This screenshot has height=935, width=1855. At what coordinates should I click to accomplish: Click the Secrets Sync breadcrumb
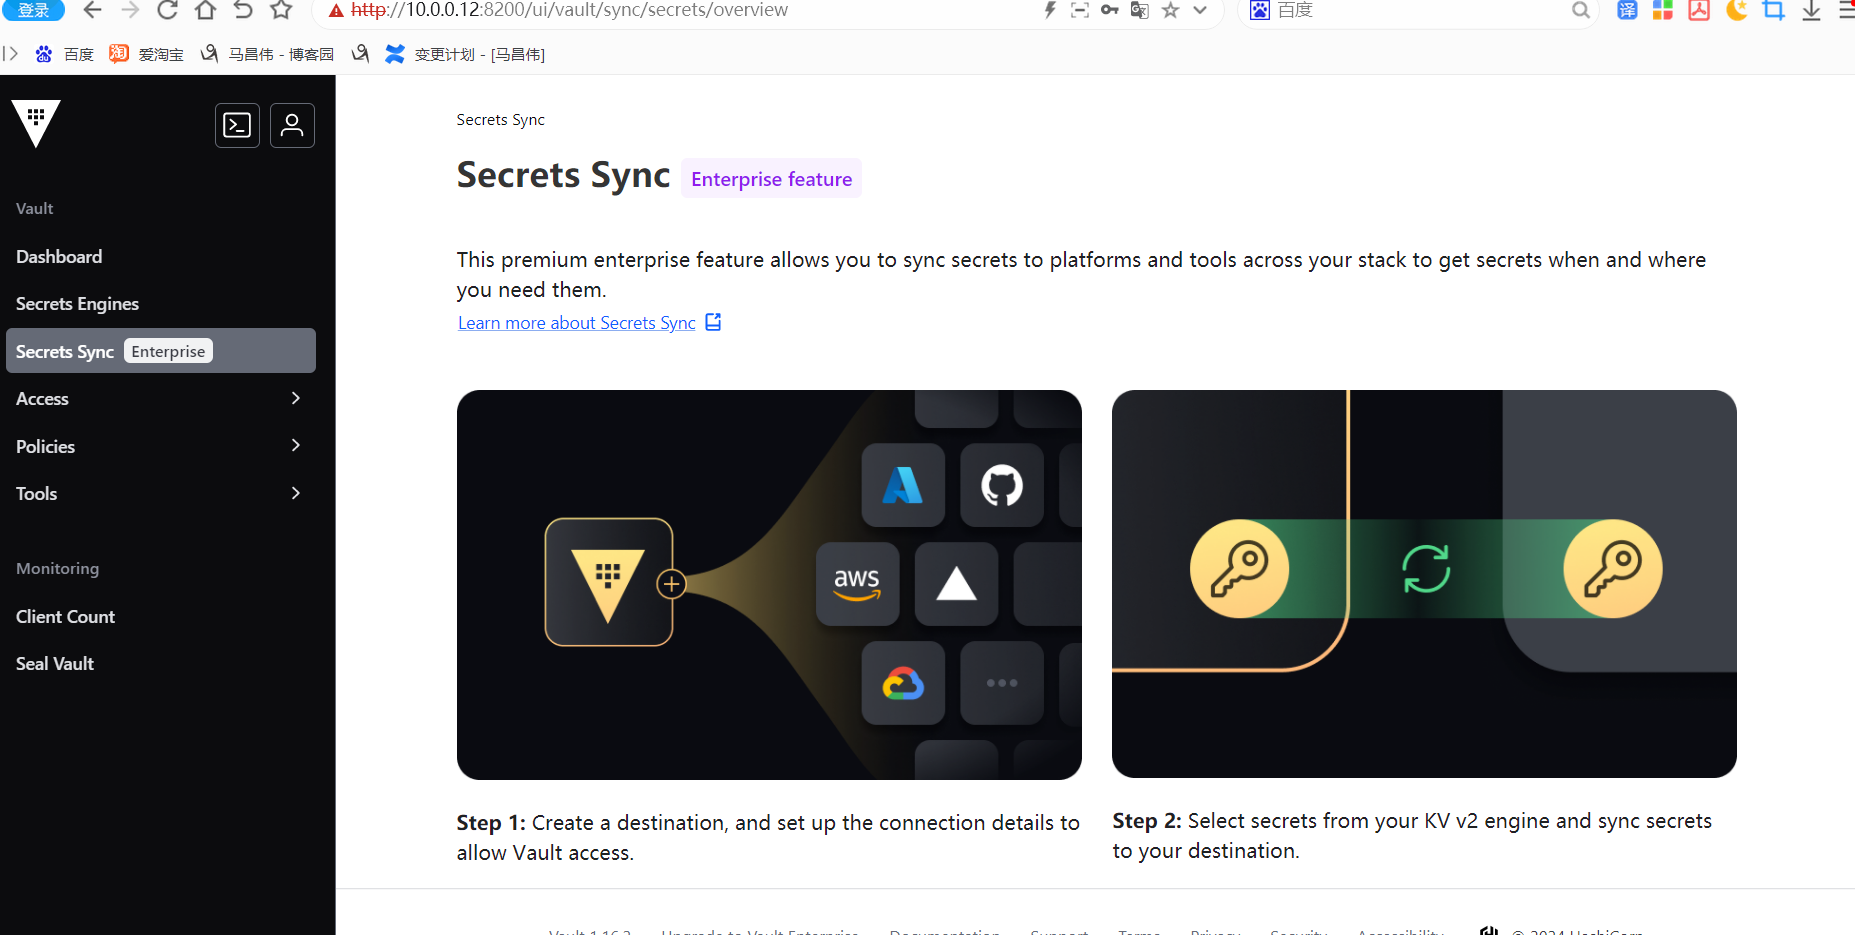click(500, 120)
